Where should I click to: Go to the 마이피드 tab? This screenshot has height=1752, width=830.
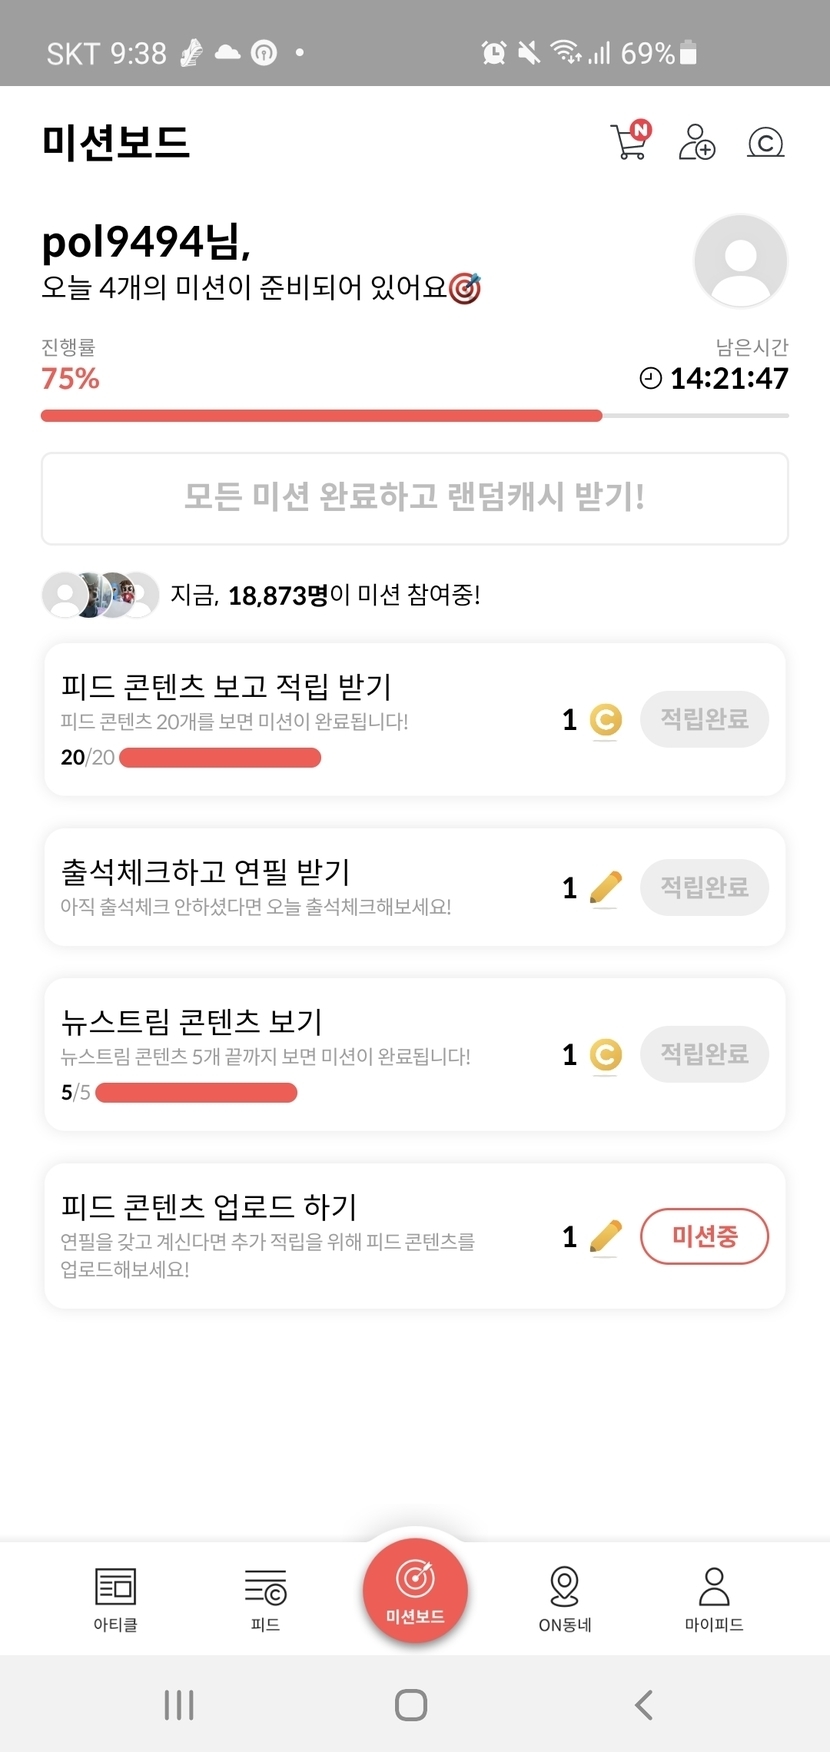[x=714, y=1598]
